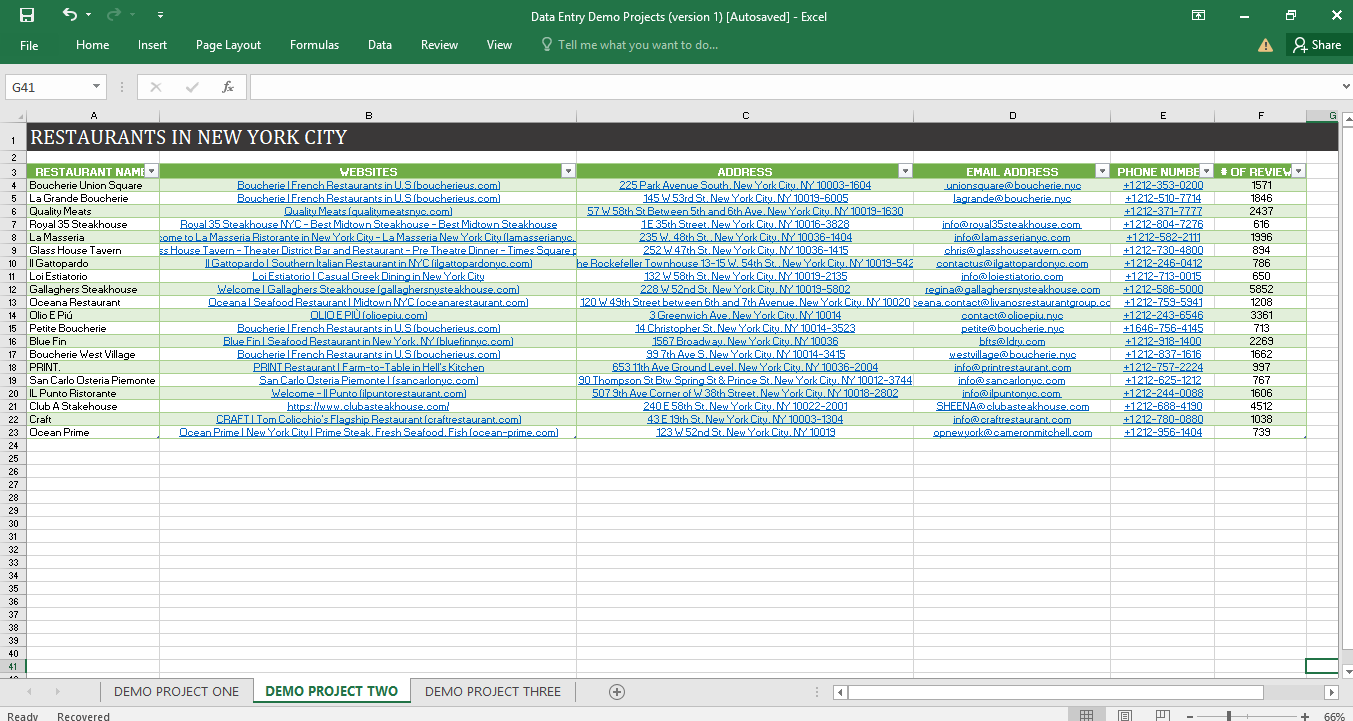Click the Name Box showing G41
Image resolution: width=1353 pixels, height=721 pixels.
point(47,88)
